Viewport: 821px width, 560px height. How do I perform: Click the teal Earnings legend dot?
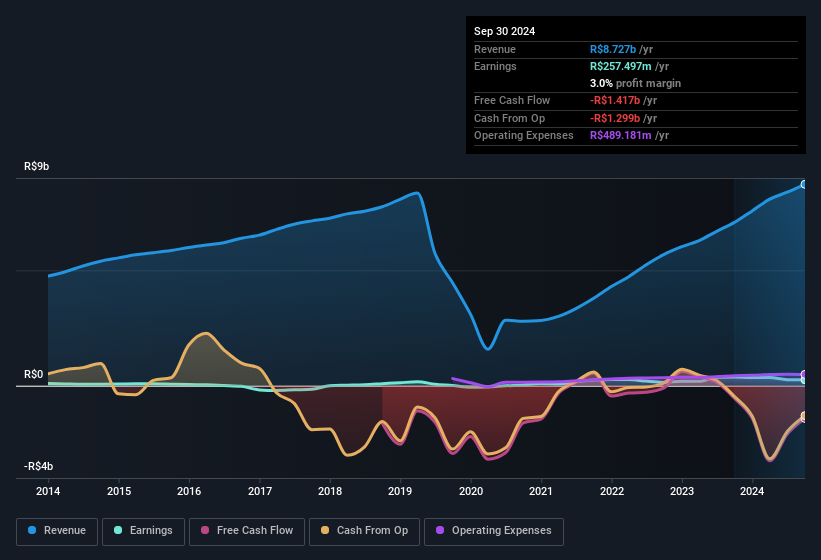click(x=119, y=531)
